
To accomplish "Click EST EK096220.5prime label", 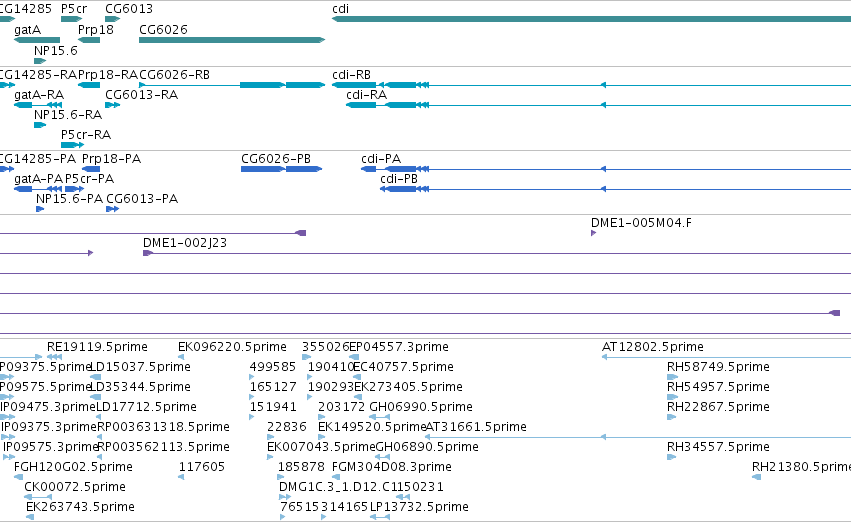I will tap(232, 347).
